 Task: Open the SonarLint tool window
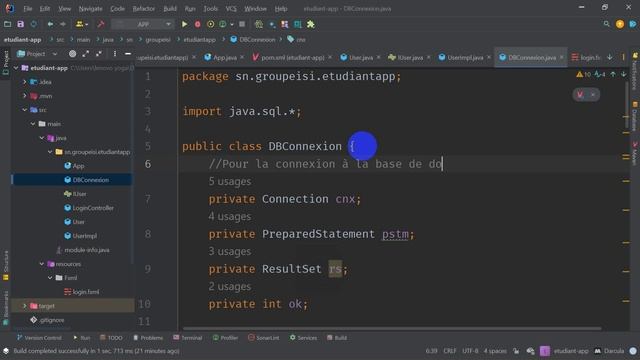pos(264,338)
